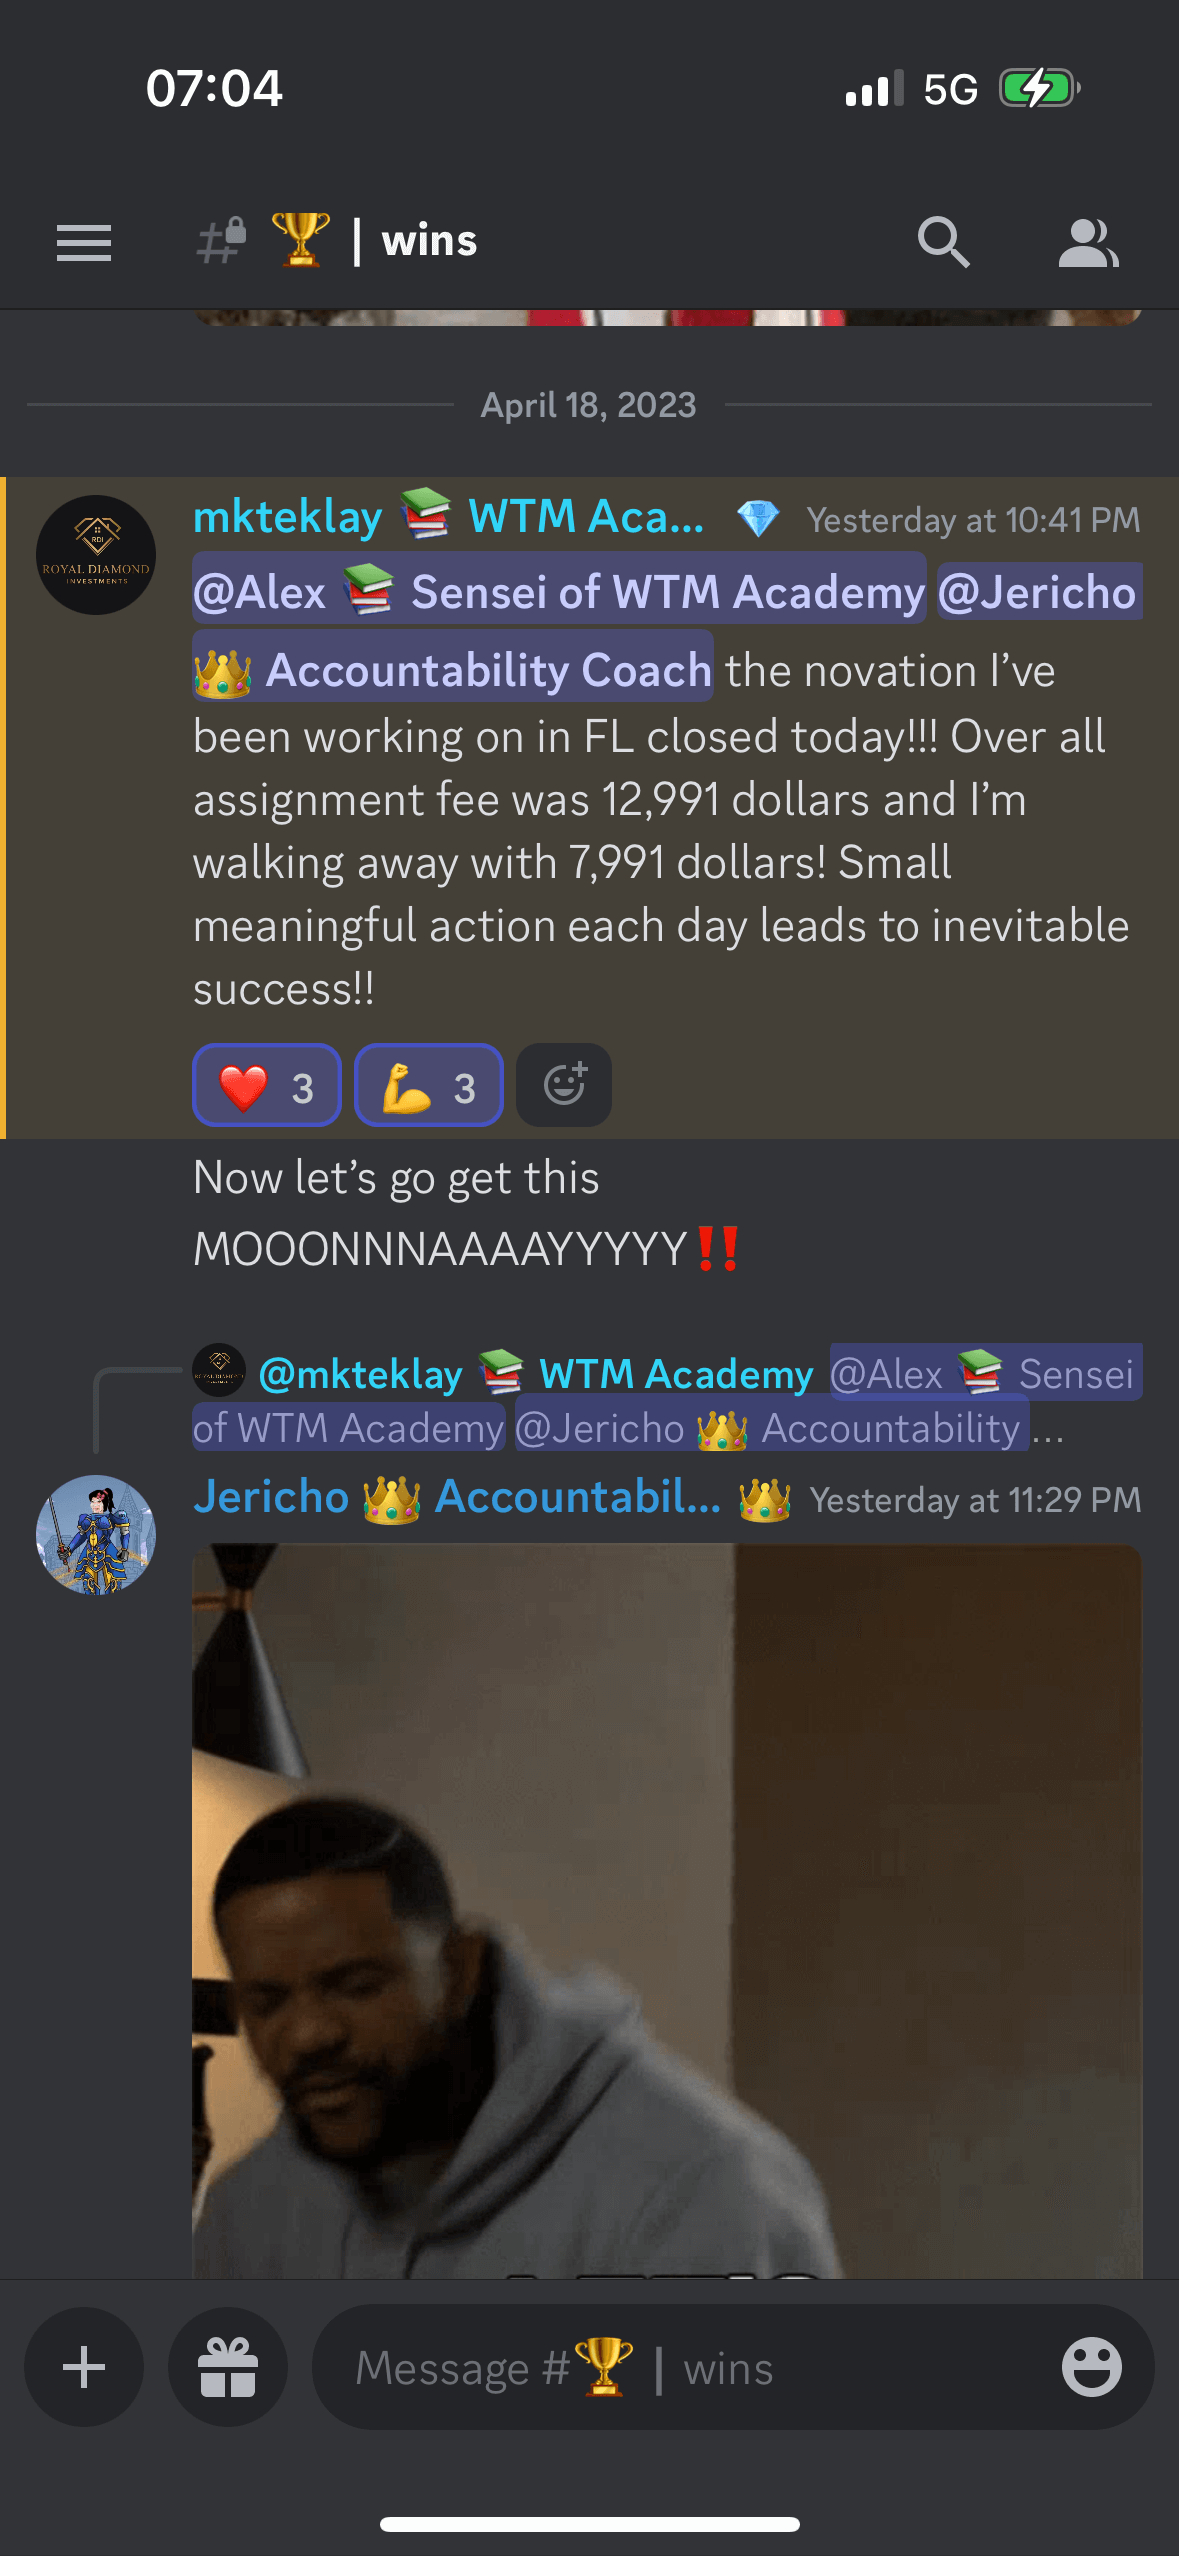Open the emoji picker smiley
Image resolution: width=1179 pixels, height=2556 pixels.
pyautogui.click(x=1091, y=2367)
